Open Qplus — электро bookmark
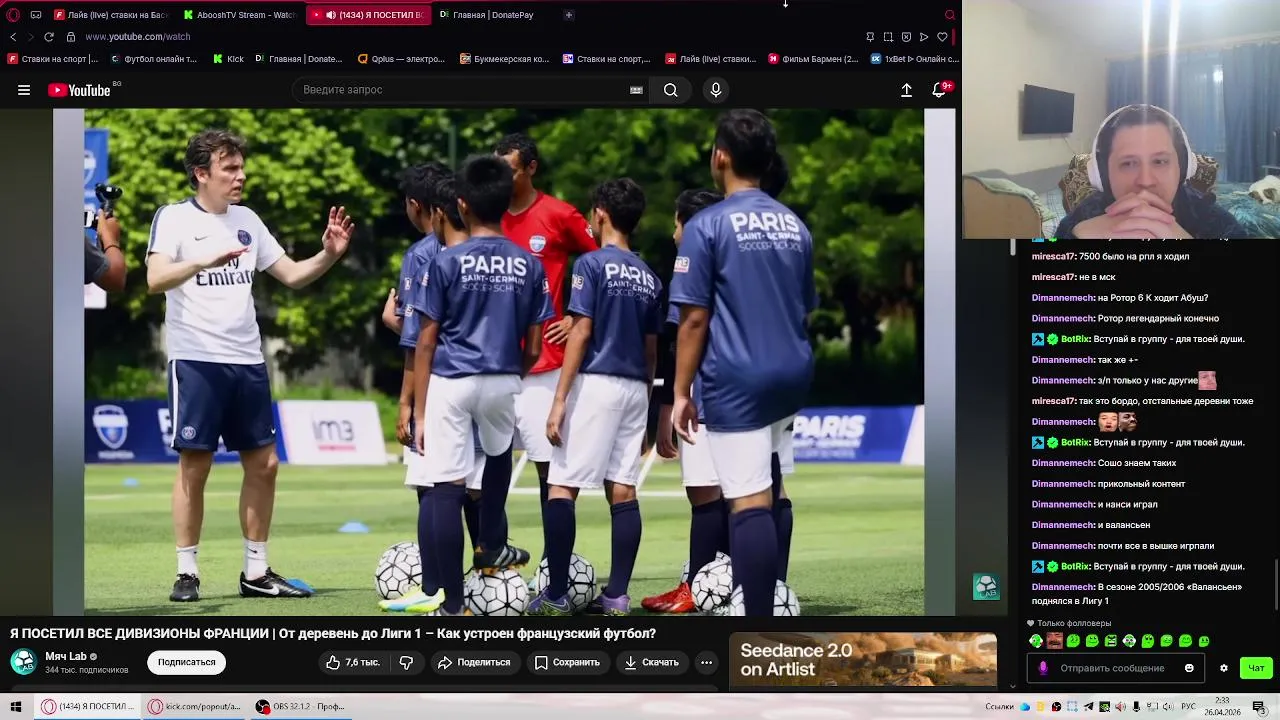Image resolution: width=1280 pixels, height=720 pixels. click(400, 59)
